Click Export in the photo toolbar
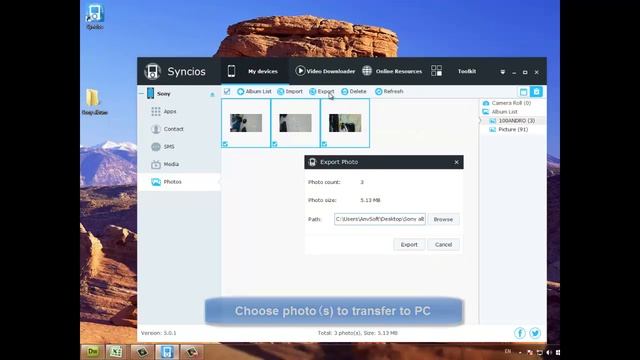The height and width of the screenshot is (360, 640). 322,91
